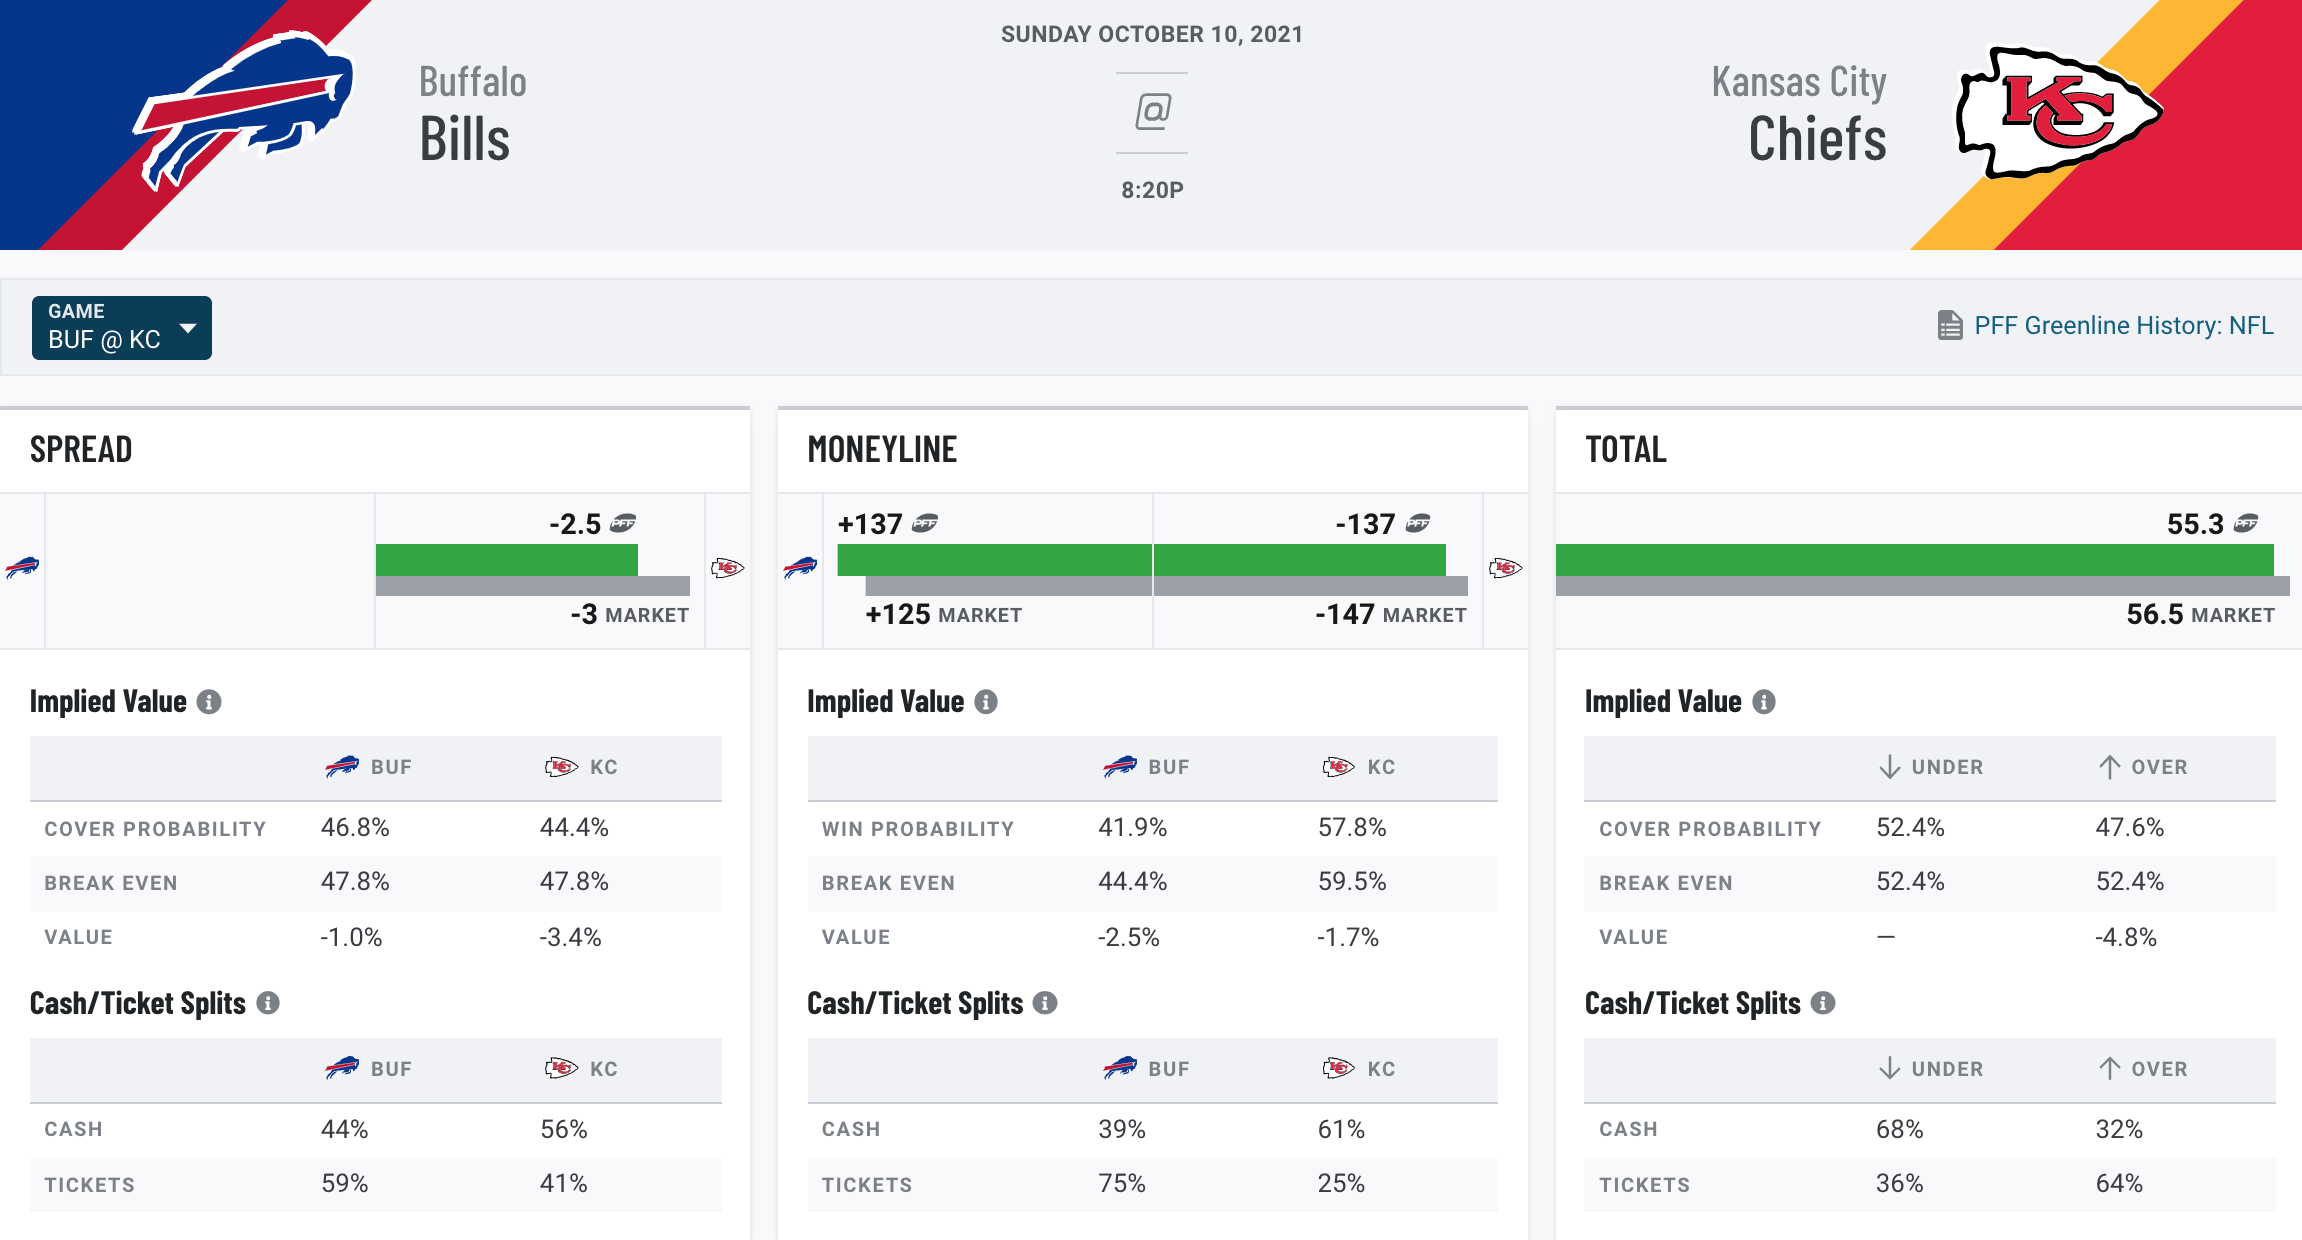Click Chiefs icon right of spread bar

[728, 568]
